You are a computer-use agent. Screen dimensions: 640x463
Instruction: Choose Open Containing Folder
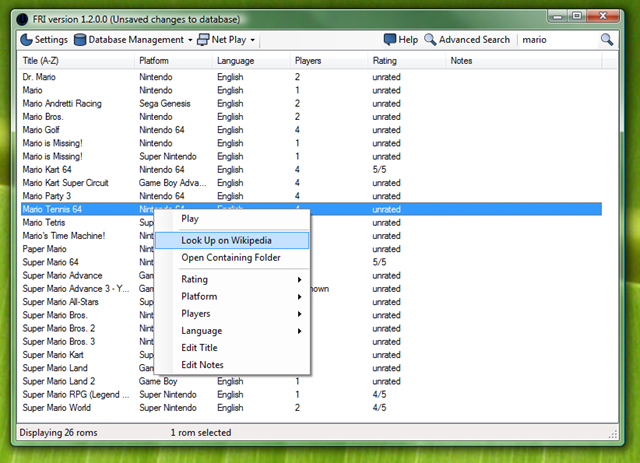[x=232, y=258]
